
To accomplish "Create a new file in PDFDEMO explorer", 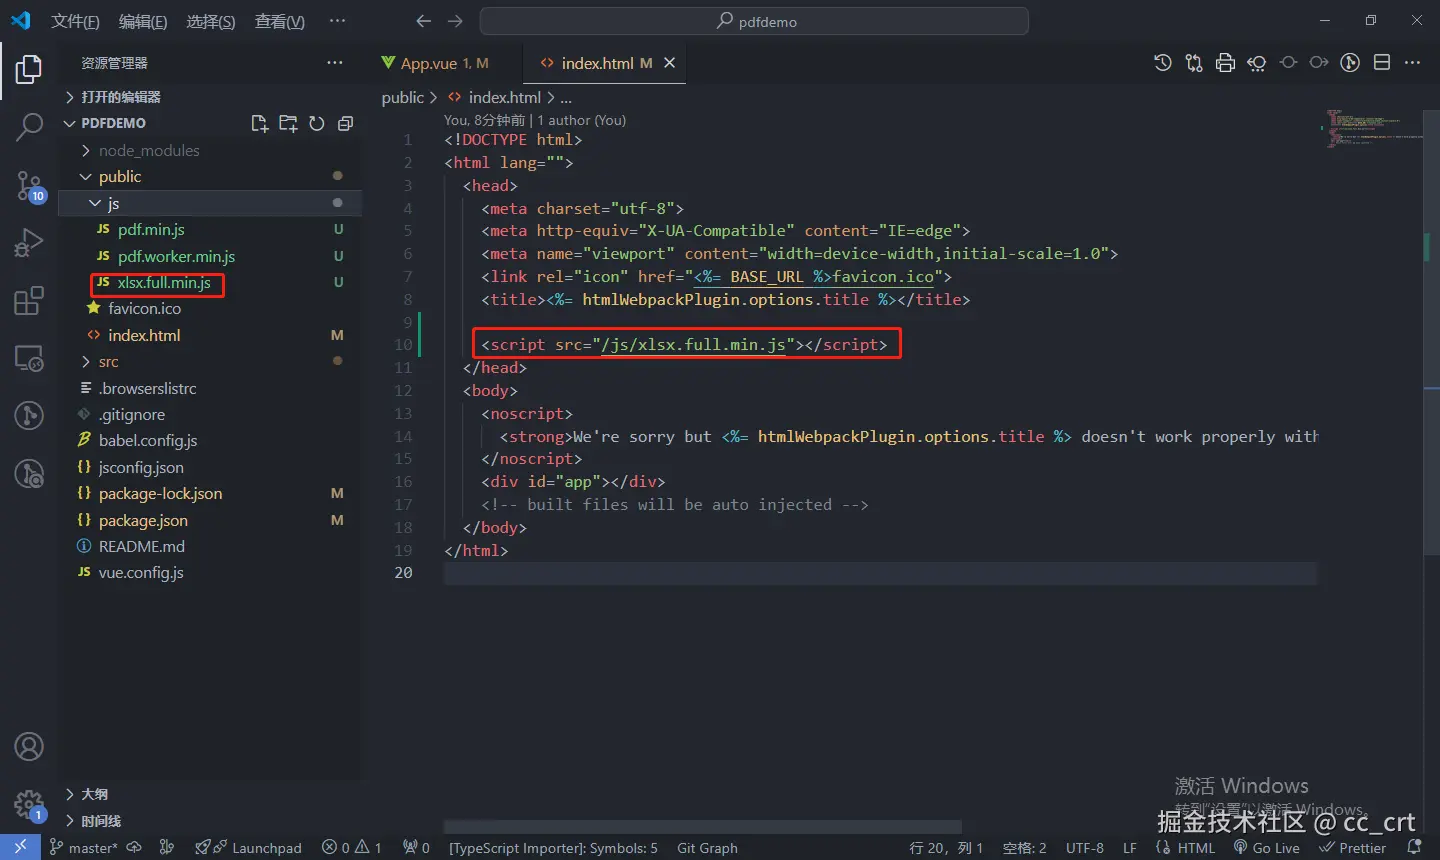I will 259,123.
